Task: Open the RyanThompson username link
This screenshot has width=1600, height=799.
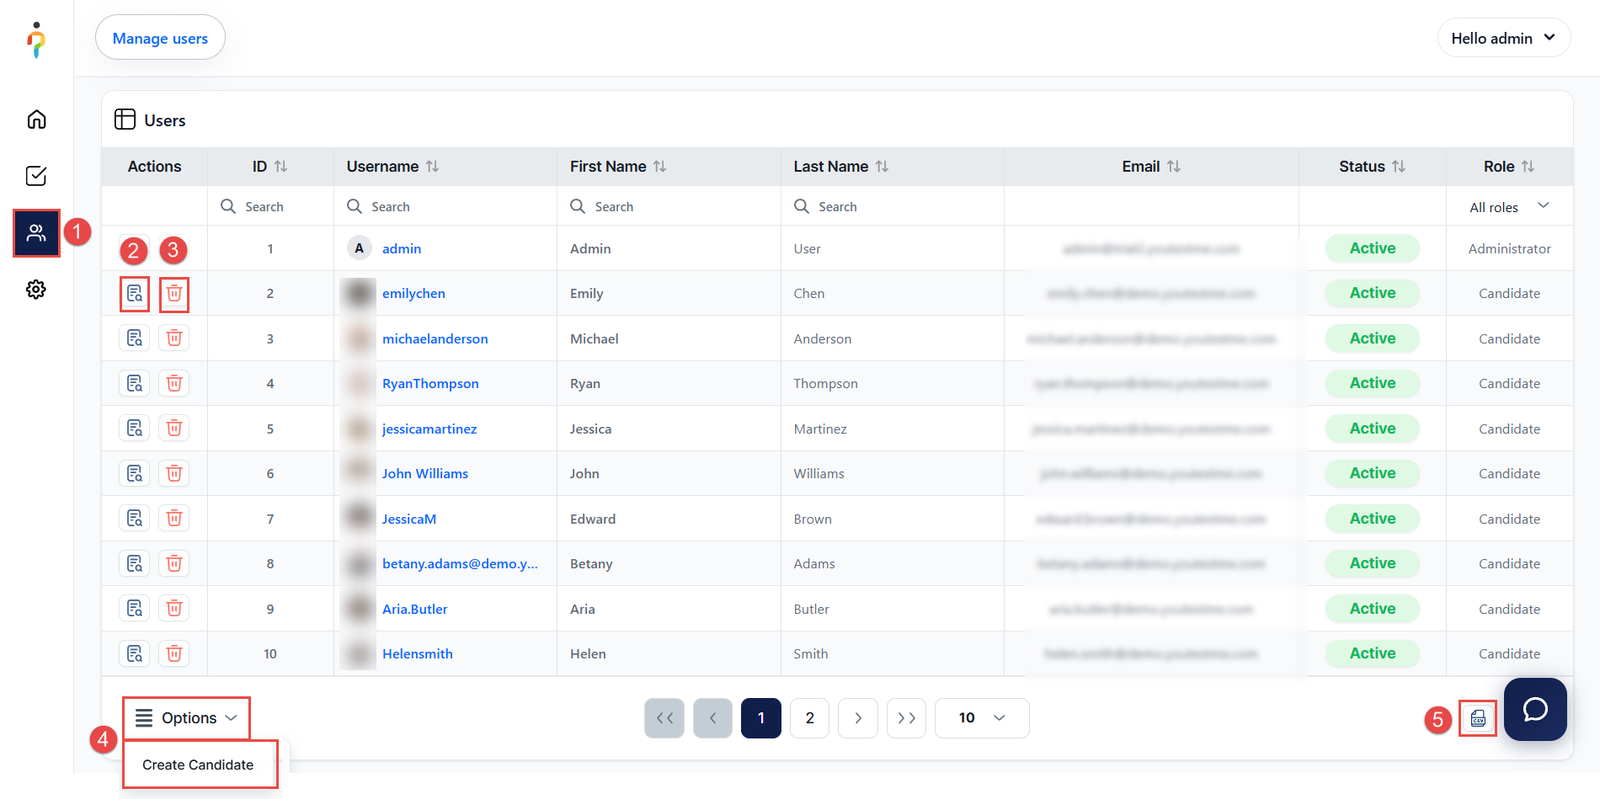Action: tap(430, 384)
